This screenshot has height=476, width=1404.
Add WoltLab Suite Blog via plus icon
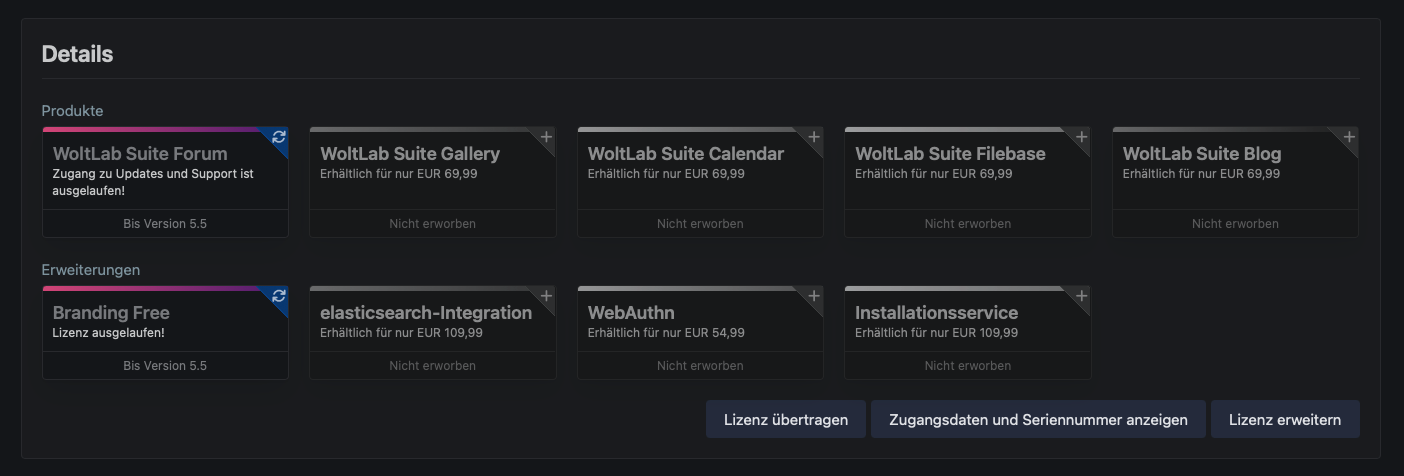click(x=1349, y=137)
